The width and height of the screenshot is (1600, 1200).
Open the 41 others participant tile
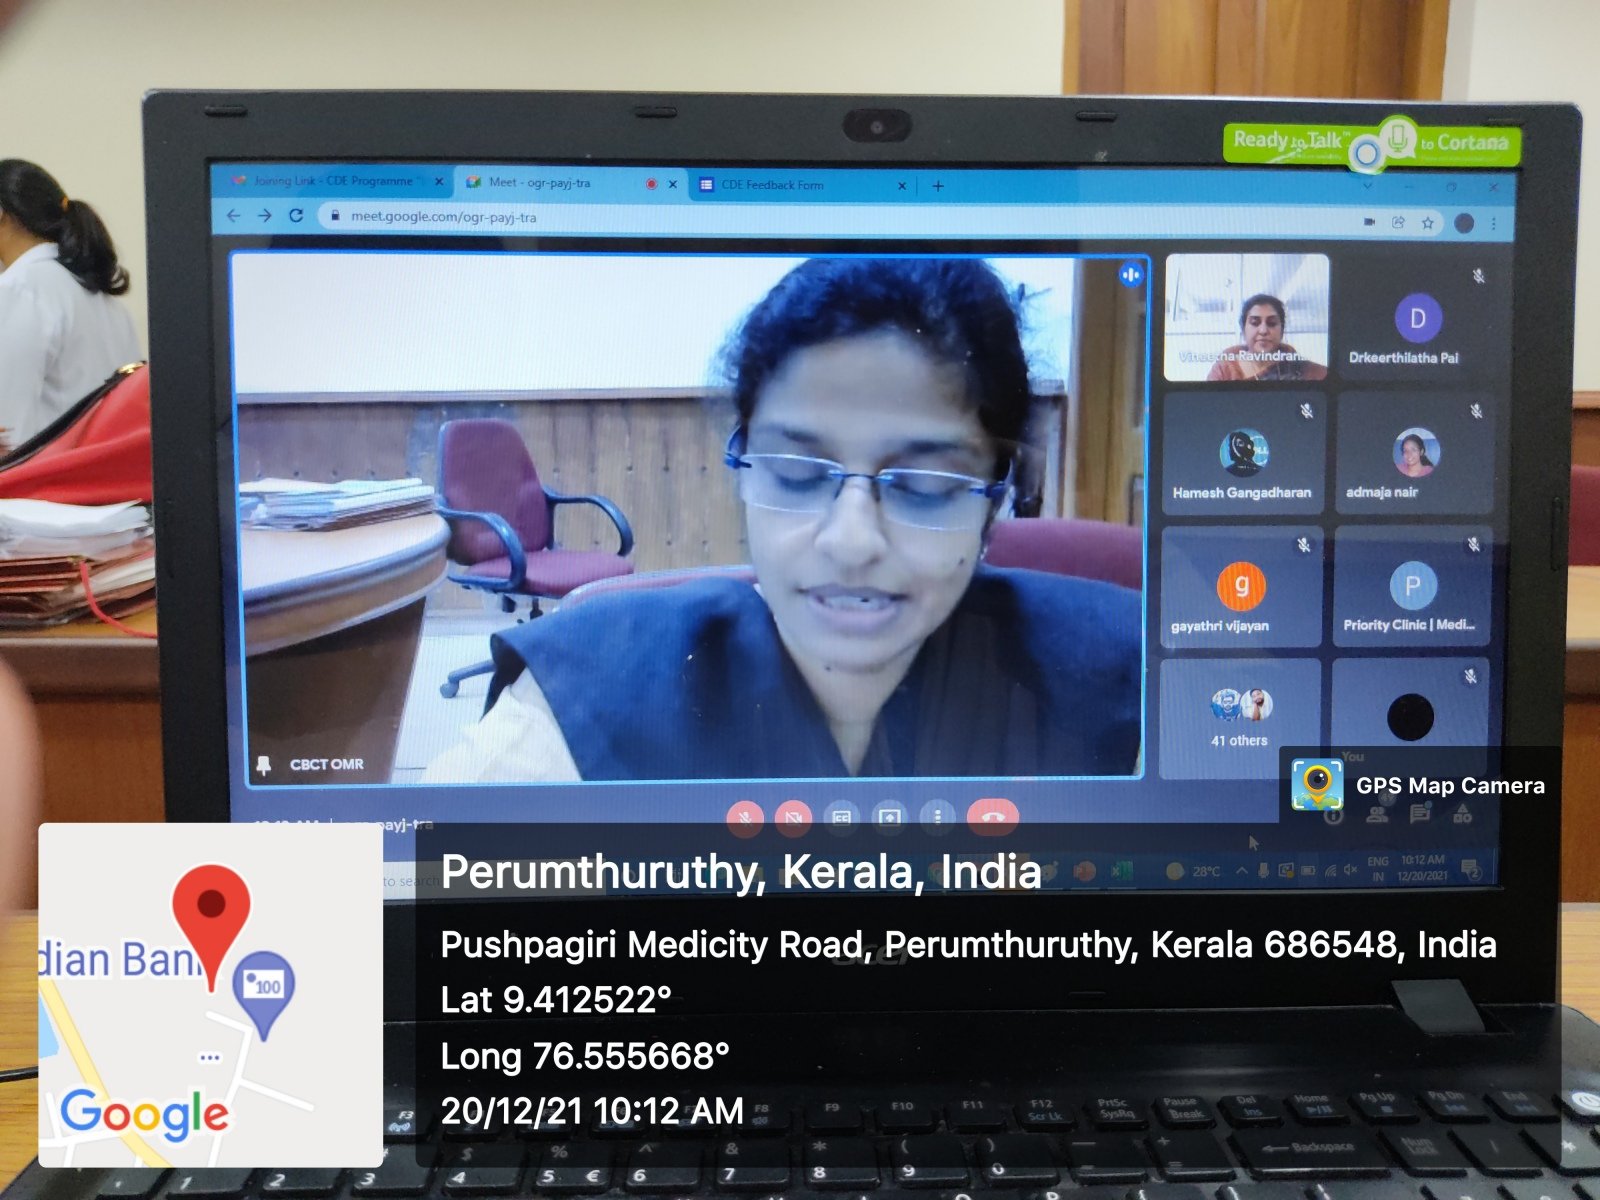tap(1240, 718)
